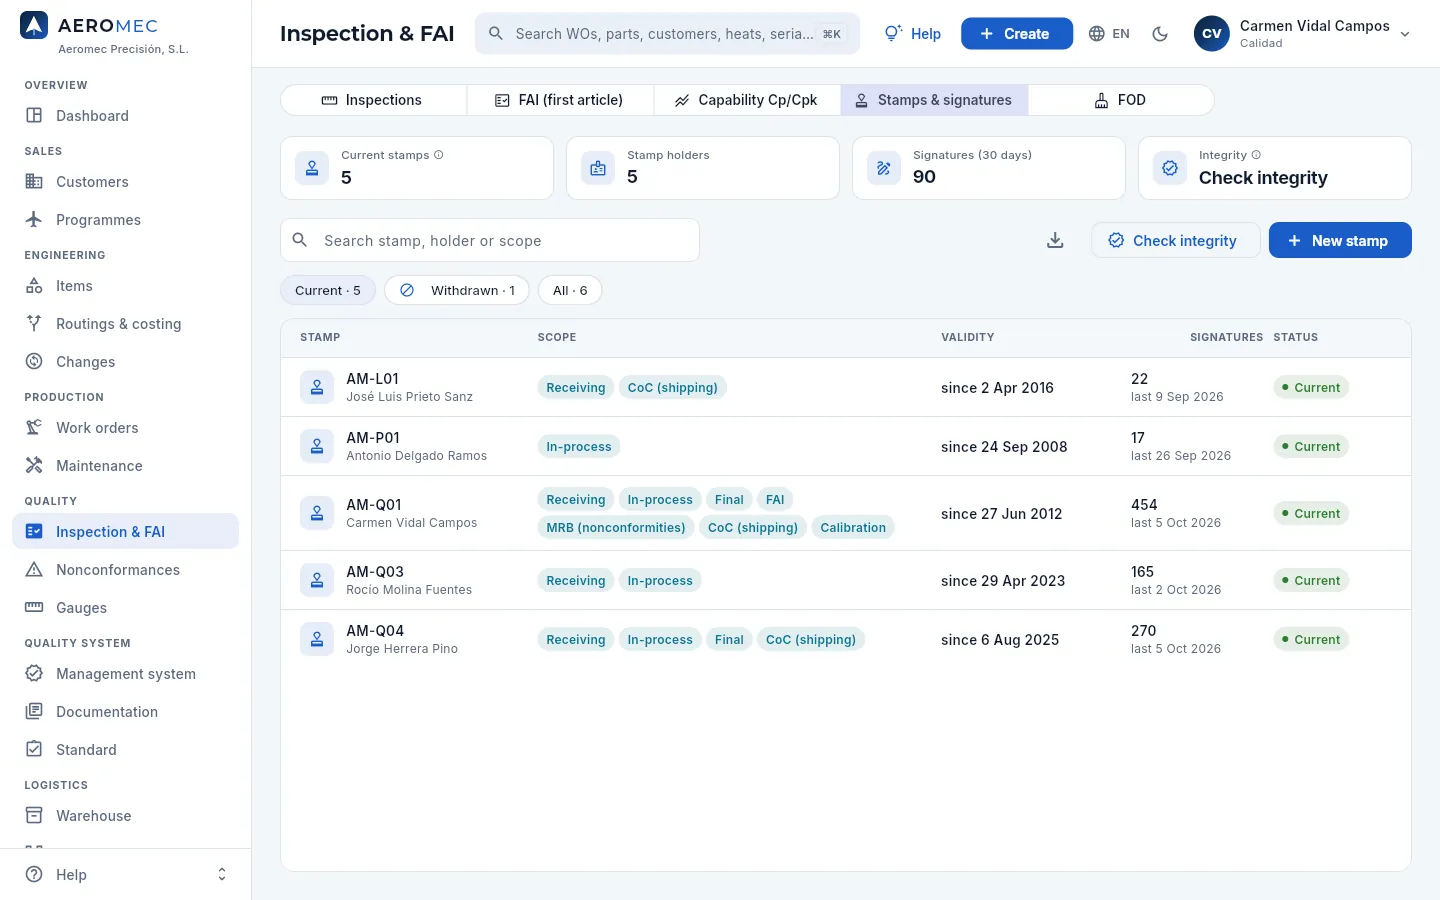Filter stamps by Current · 5
1440x900 pixels.
coord(328,290)
